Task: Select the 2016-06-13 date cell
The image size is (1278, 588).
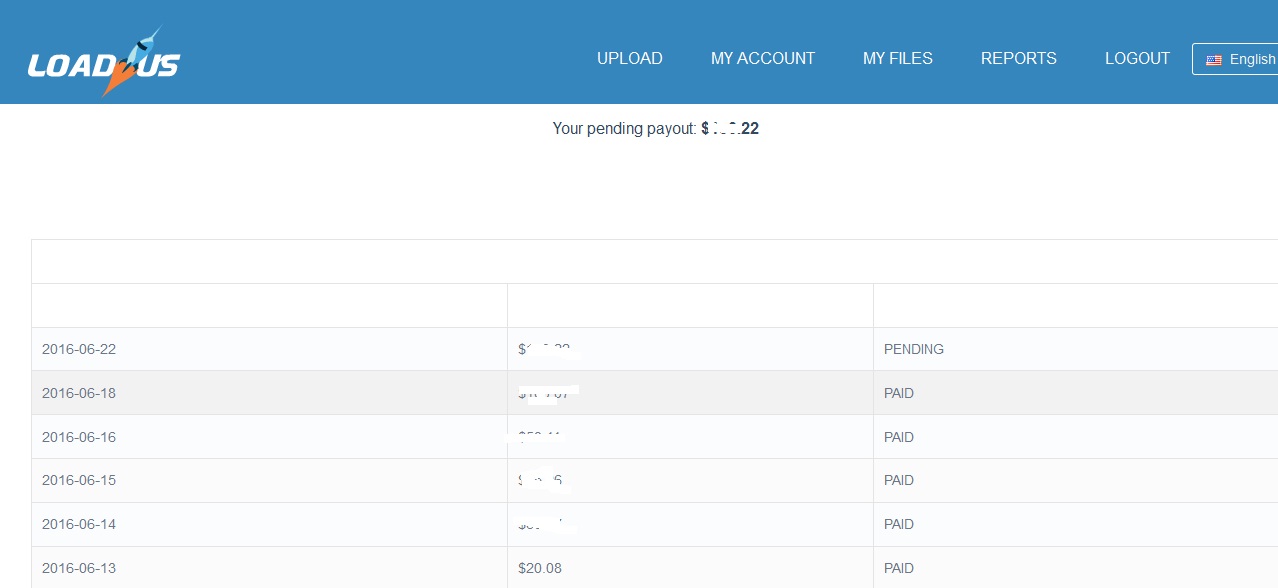Action: (79, 568)
